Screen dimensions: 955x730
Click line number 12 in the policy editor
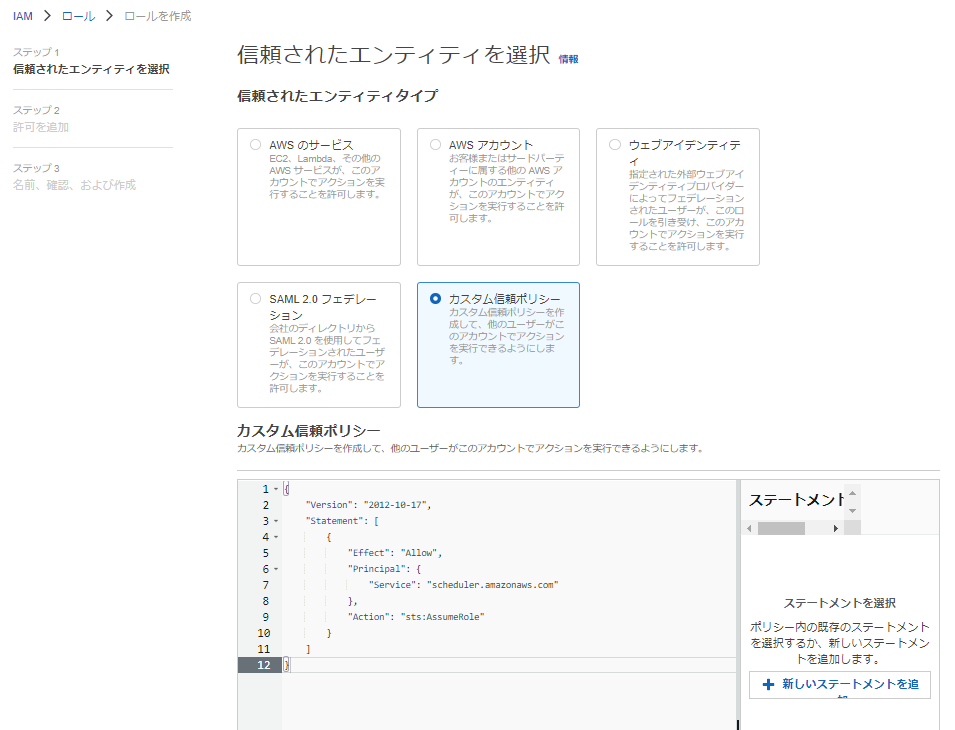pyautogui.click(x=263, y=662)
